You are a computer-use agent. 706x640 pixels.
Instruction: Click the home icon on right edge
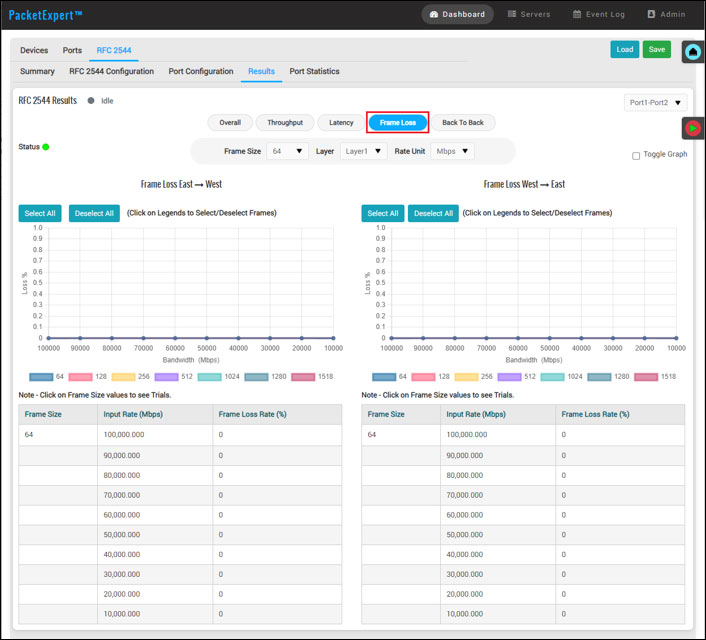click(693, 52)
